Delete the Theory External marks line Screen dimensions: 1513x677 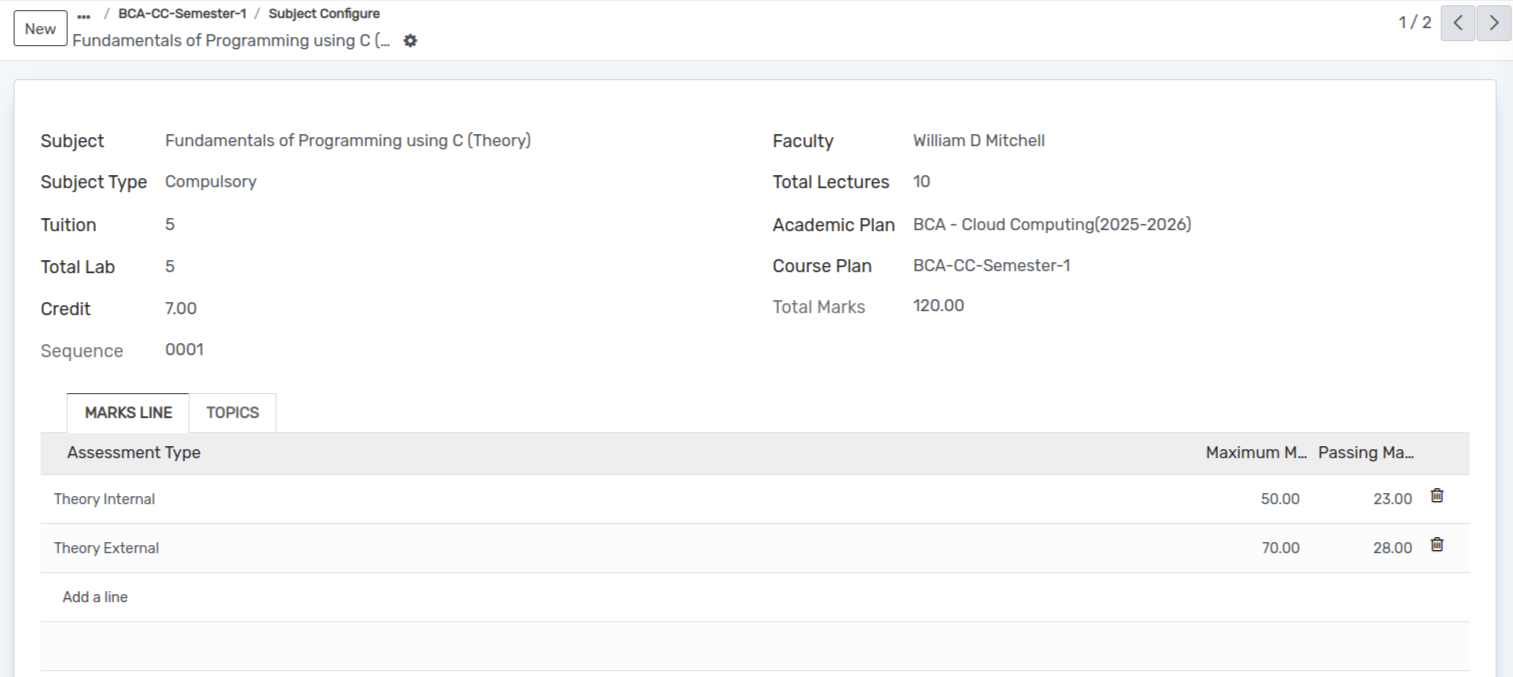[1437, 545]
